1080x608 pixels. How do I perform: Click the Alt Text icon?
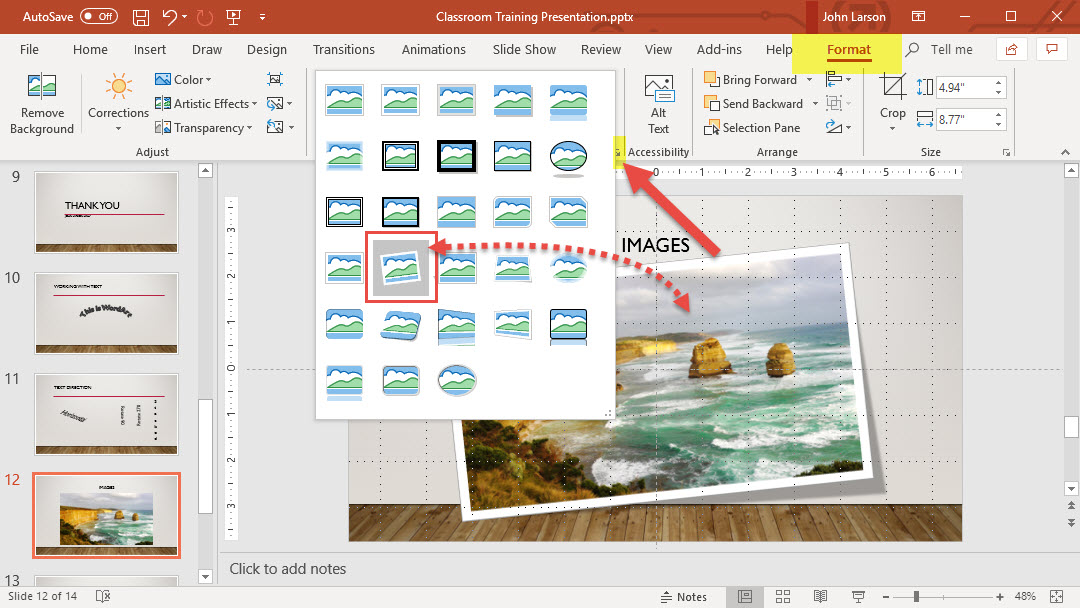(658, 103)
